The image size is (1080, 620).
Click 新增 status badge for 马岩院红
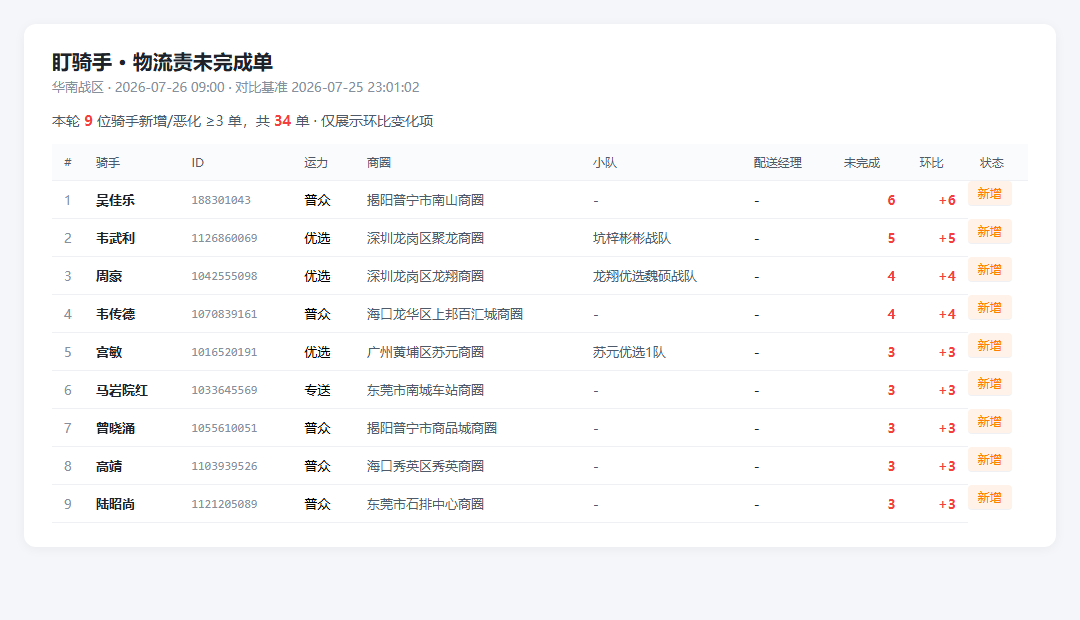coord(989,383)
